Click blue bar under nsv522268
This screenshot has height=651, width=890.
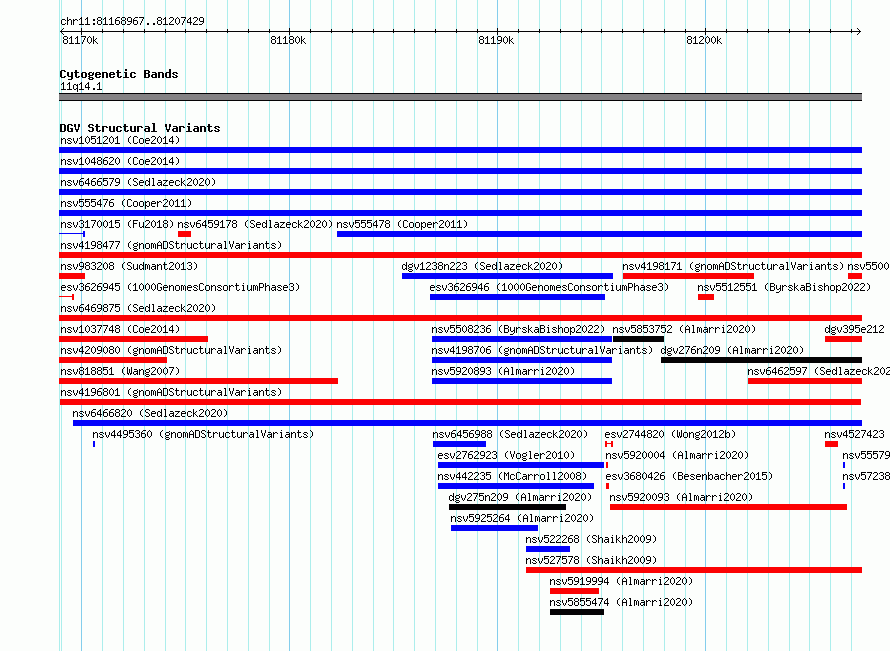tap(548, 549)
